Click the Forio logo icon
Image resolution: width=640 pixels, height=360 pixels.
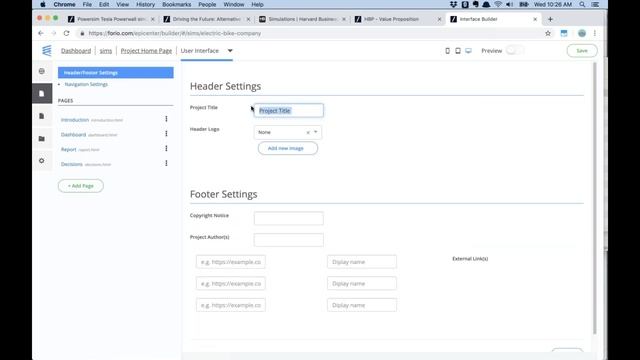pyautogui.click(x=47, y=51)
